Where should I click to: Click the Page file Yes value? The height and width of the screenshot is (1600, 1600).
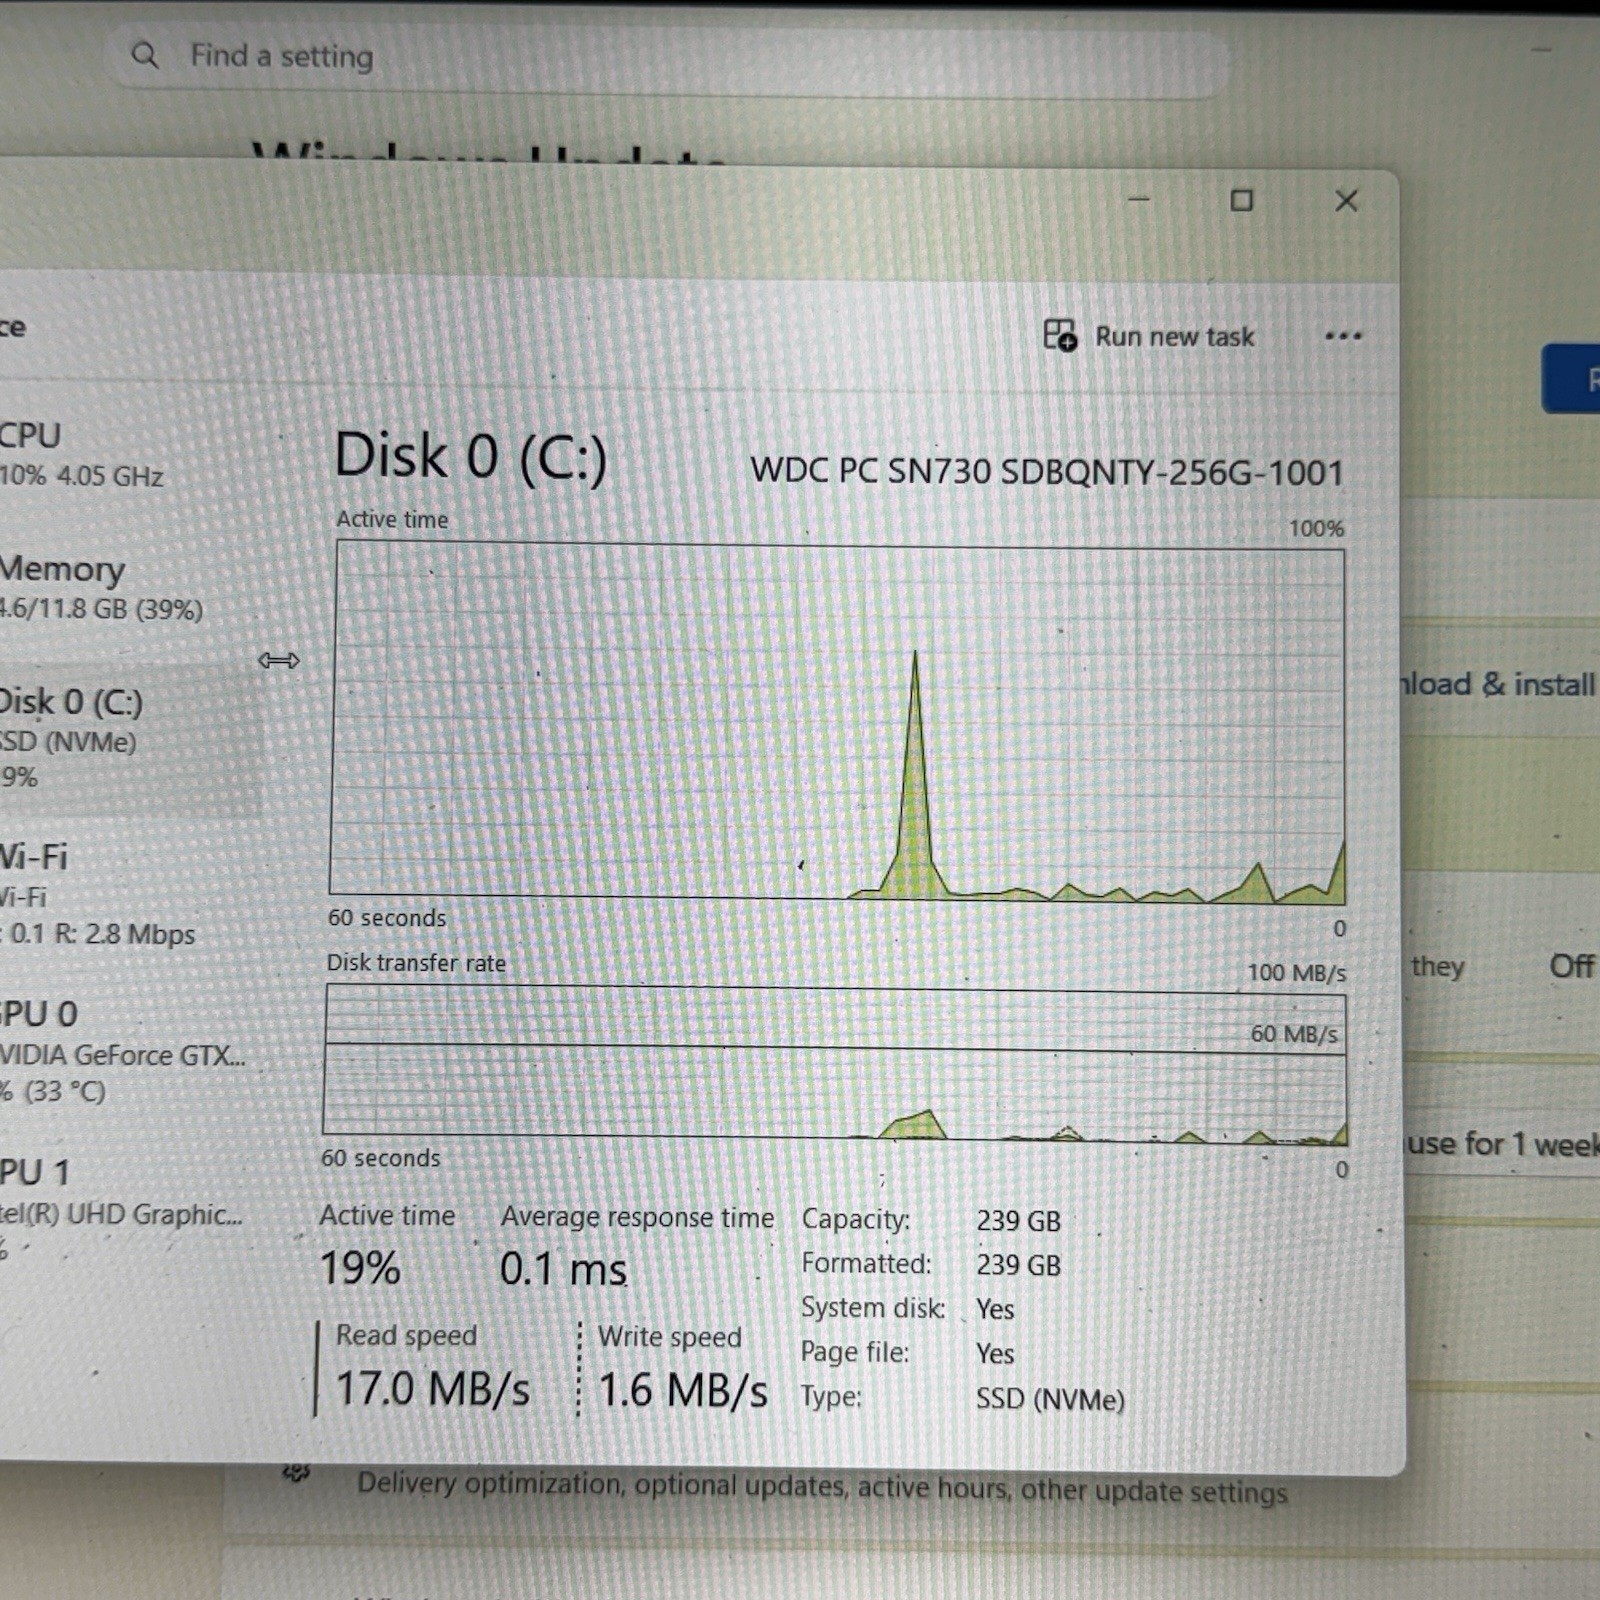point(995,1353)
